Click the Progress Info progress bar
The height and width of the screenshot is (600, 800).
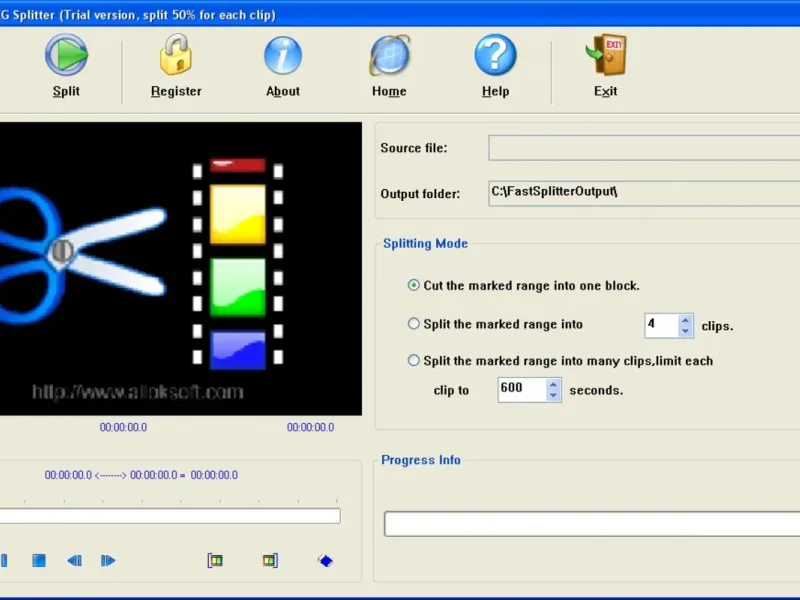click(592, 523)
